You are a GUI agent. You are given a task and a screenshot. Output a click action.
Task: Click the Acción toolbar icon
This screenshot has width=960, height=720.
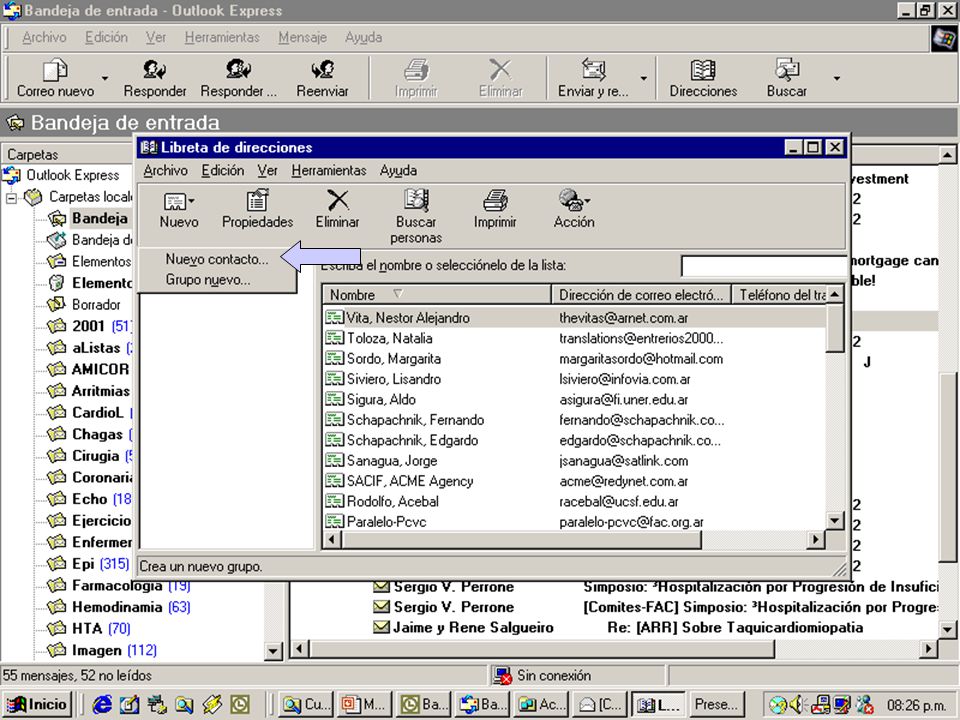(x=574, y=200)
